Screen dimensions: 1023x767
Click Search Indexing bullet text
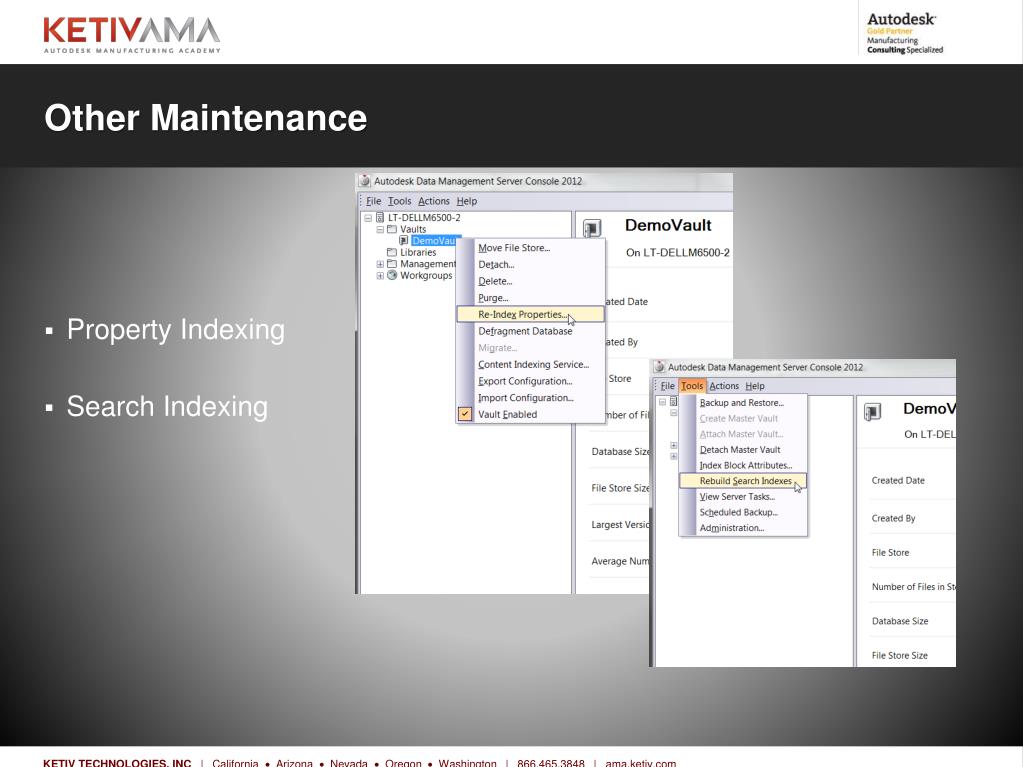(x=167, y=406)
